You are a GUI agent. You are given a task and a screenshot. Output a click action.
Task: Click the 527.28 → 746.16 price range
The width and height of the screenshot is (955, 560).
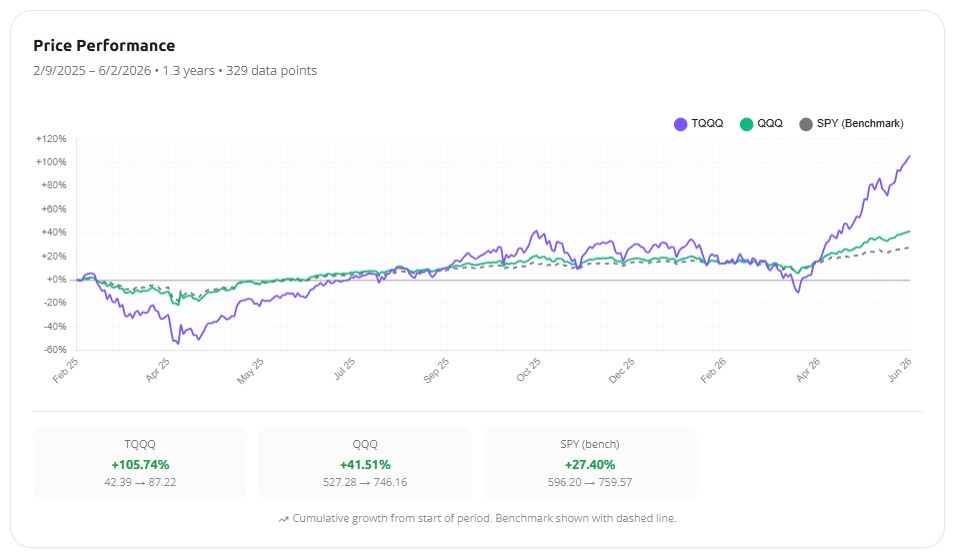365,482
